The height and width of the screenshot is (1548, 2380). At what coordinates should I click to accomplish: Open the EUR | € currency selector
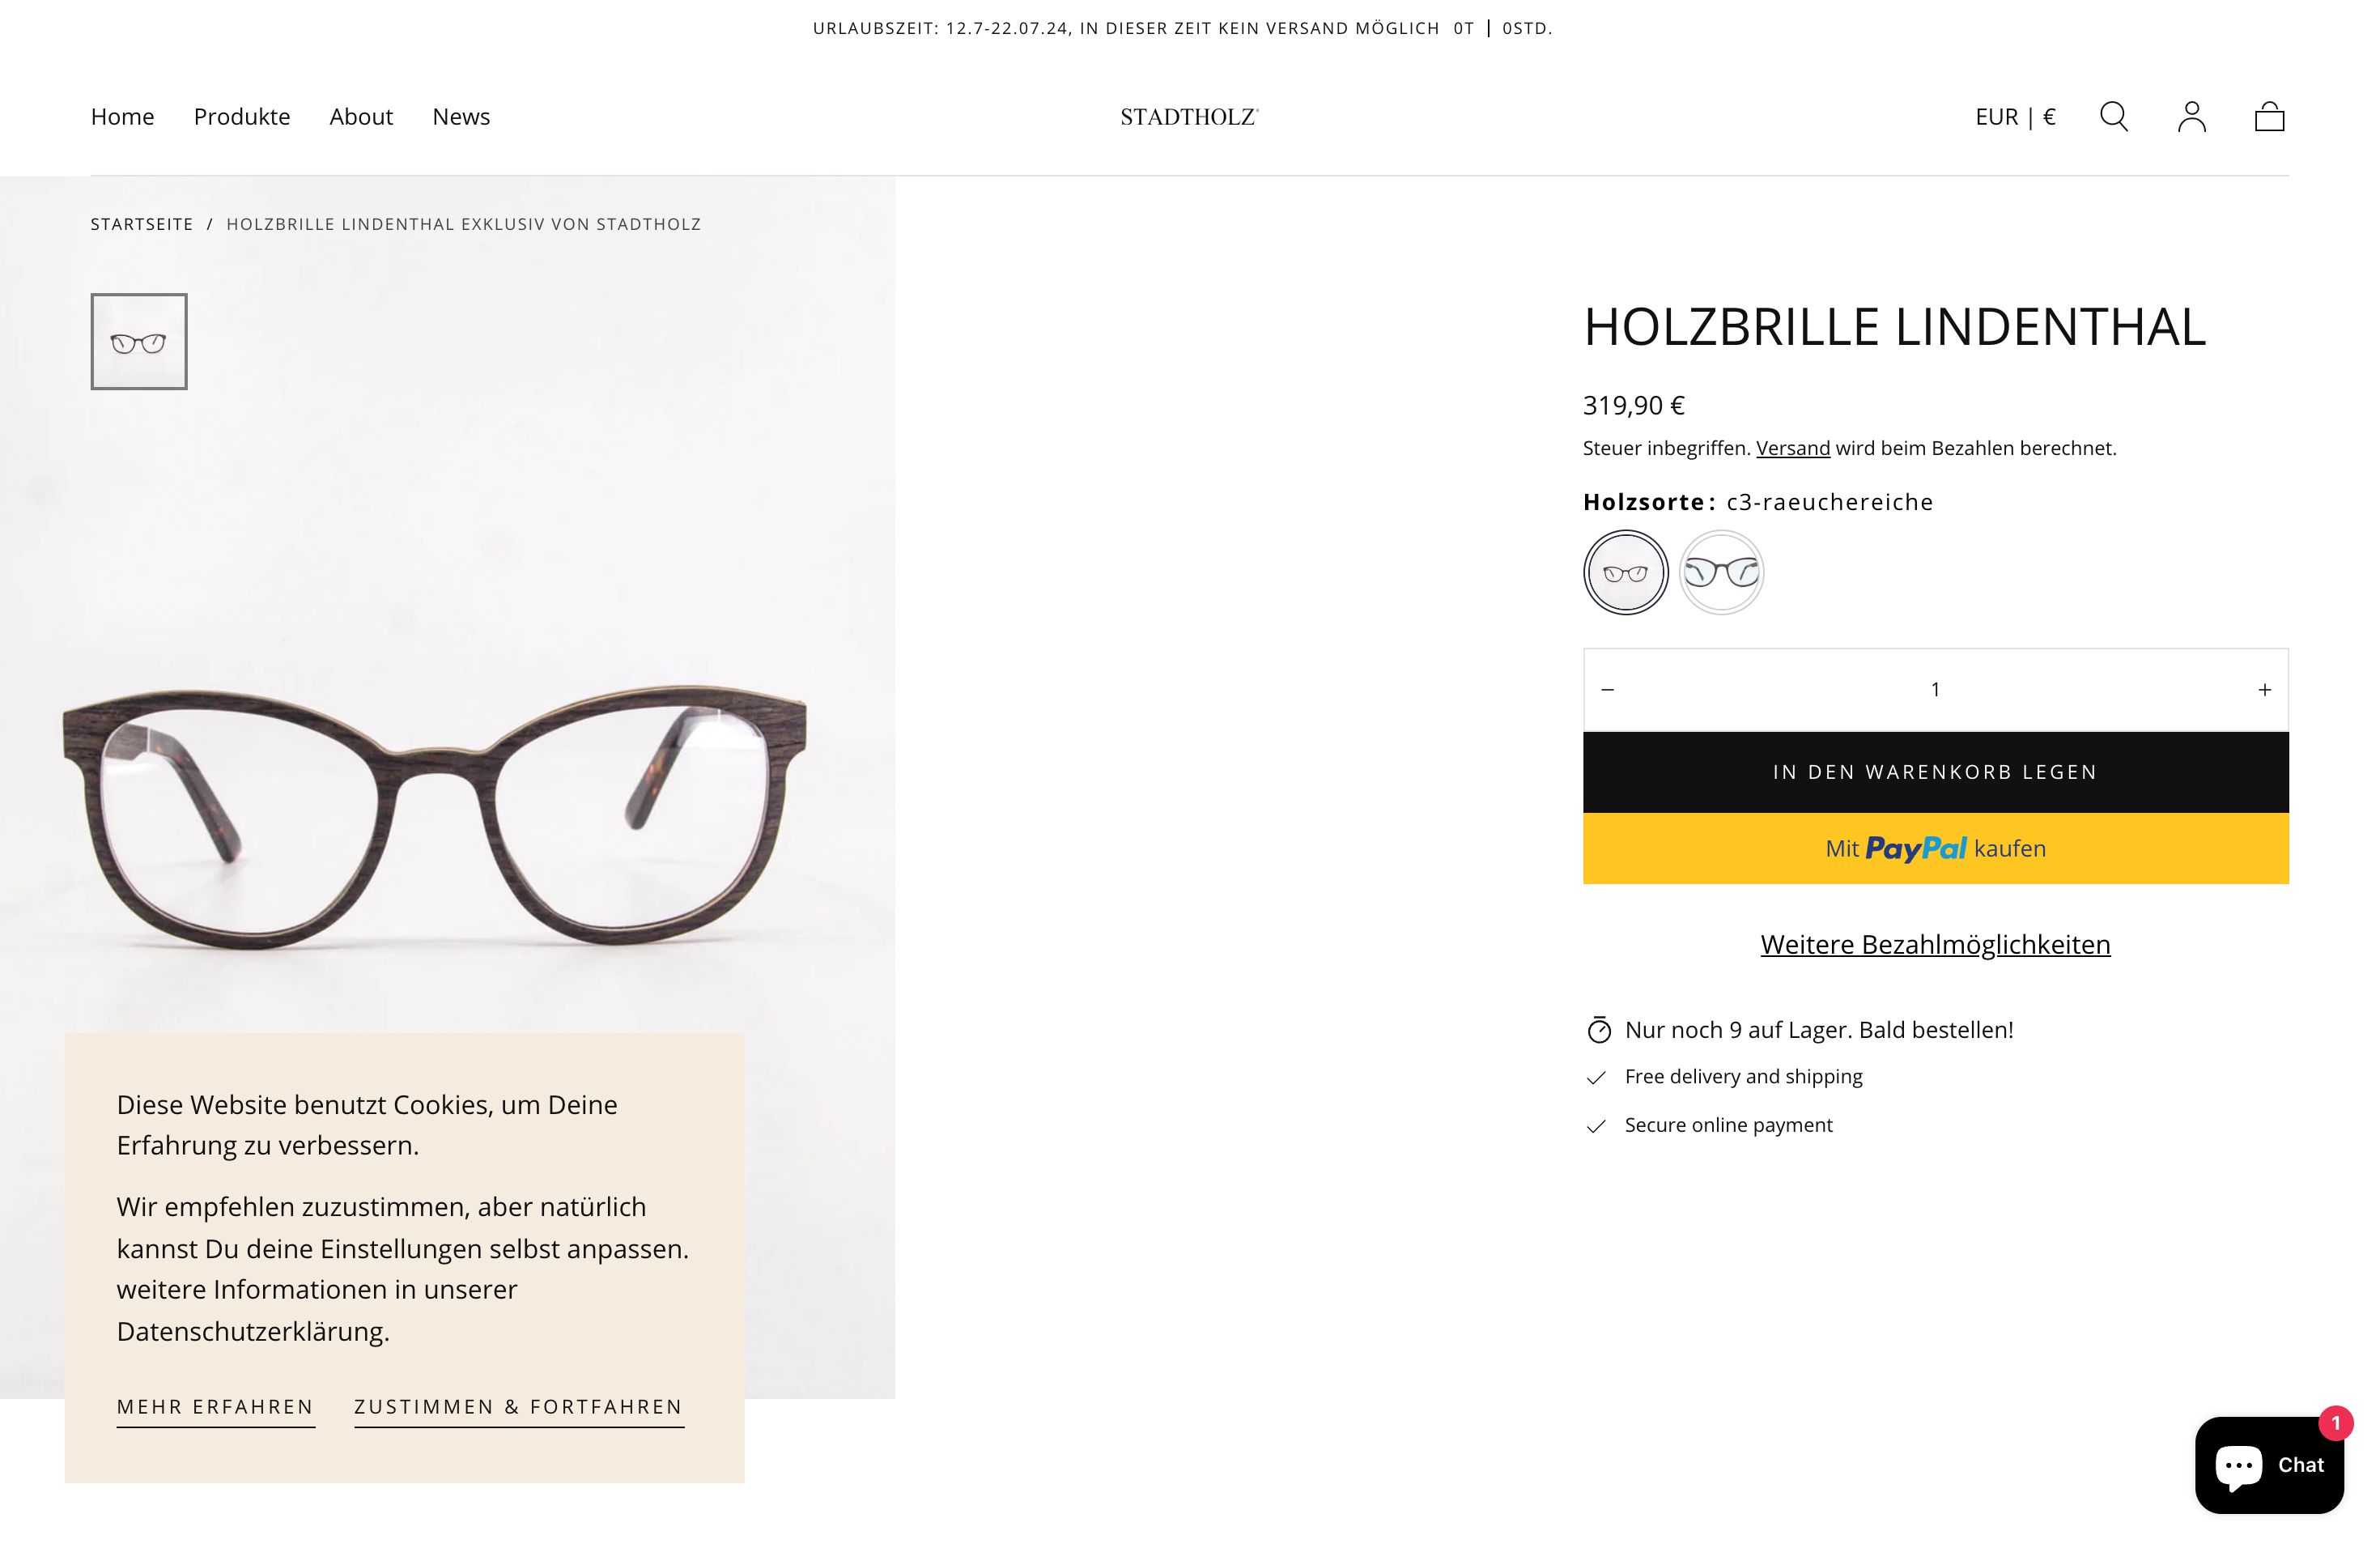point(2013,117)
